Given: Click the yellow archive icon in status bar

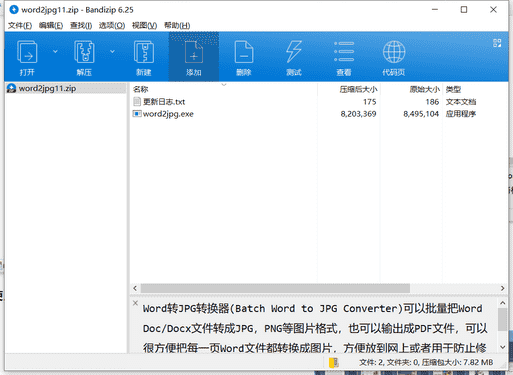Looking at the screenshot, I should (334, 363).
